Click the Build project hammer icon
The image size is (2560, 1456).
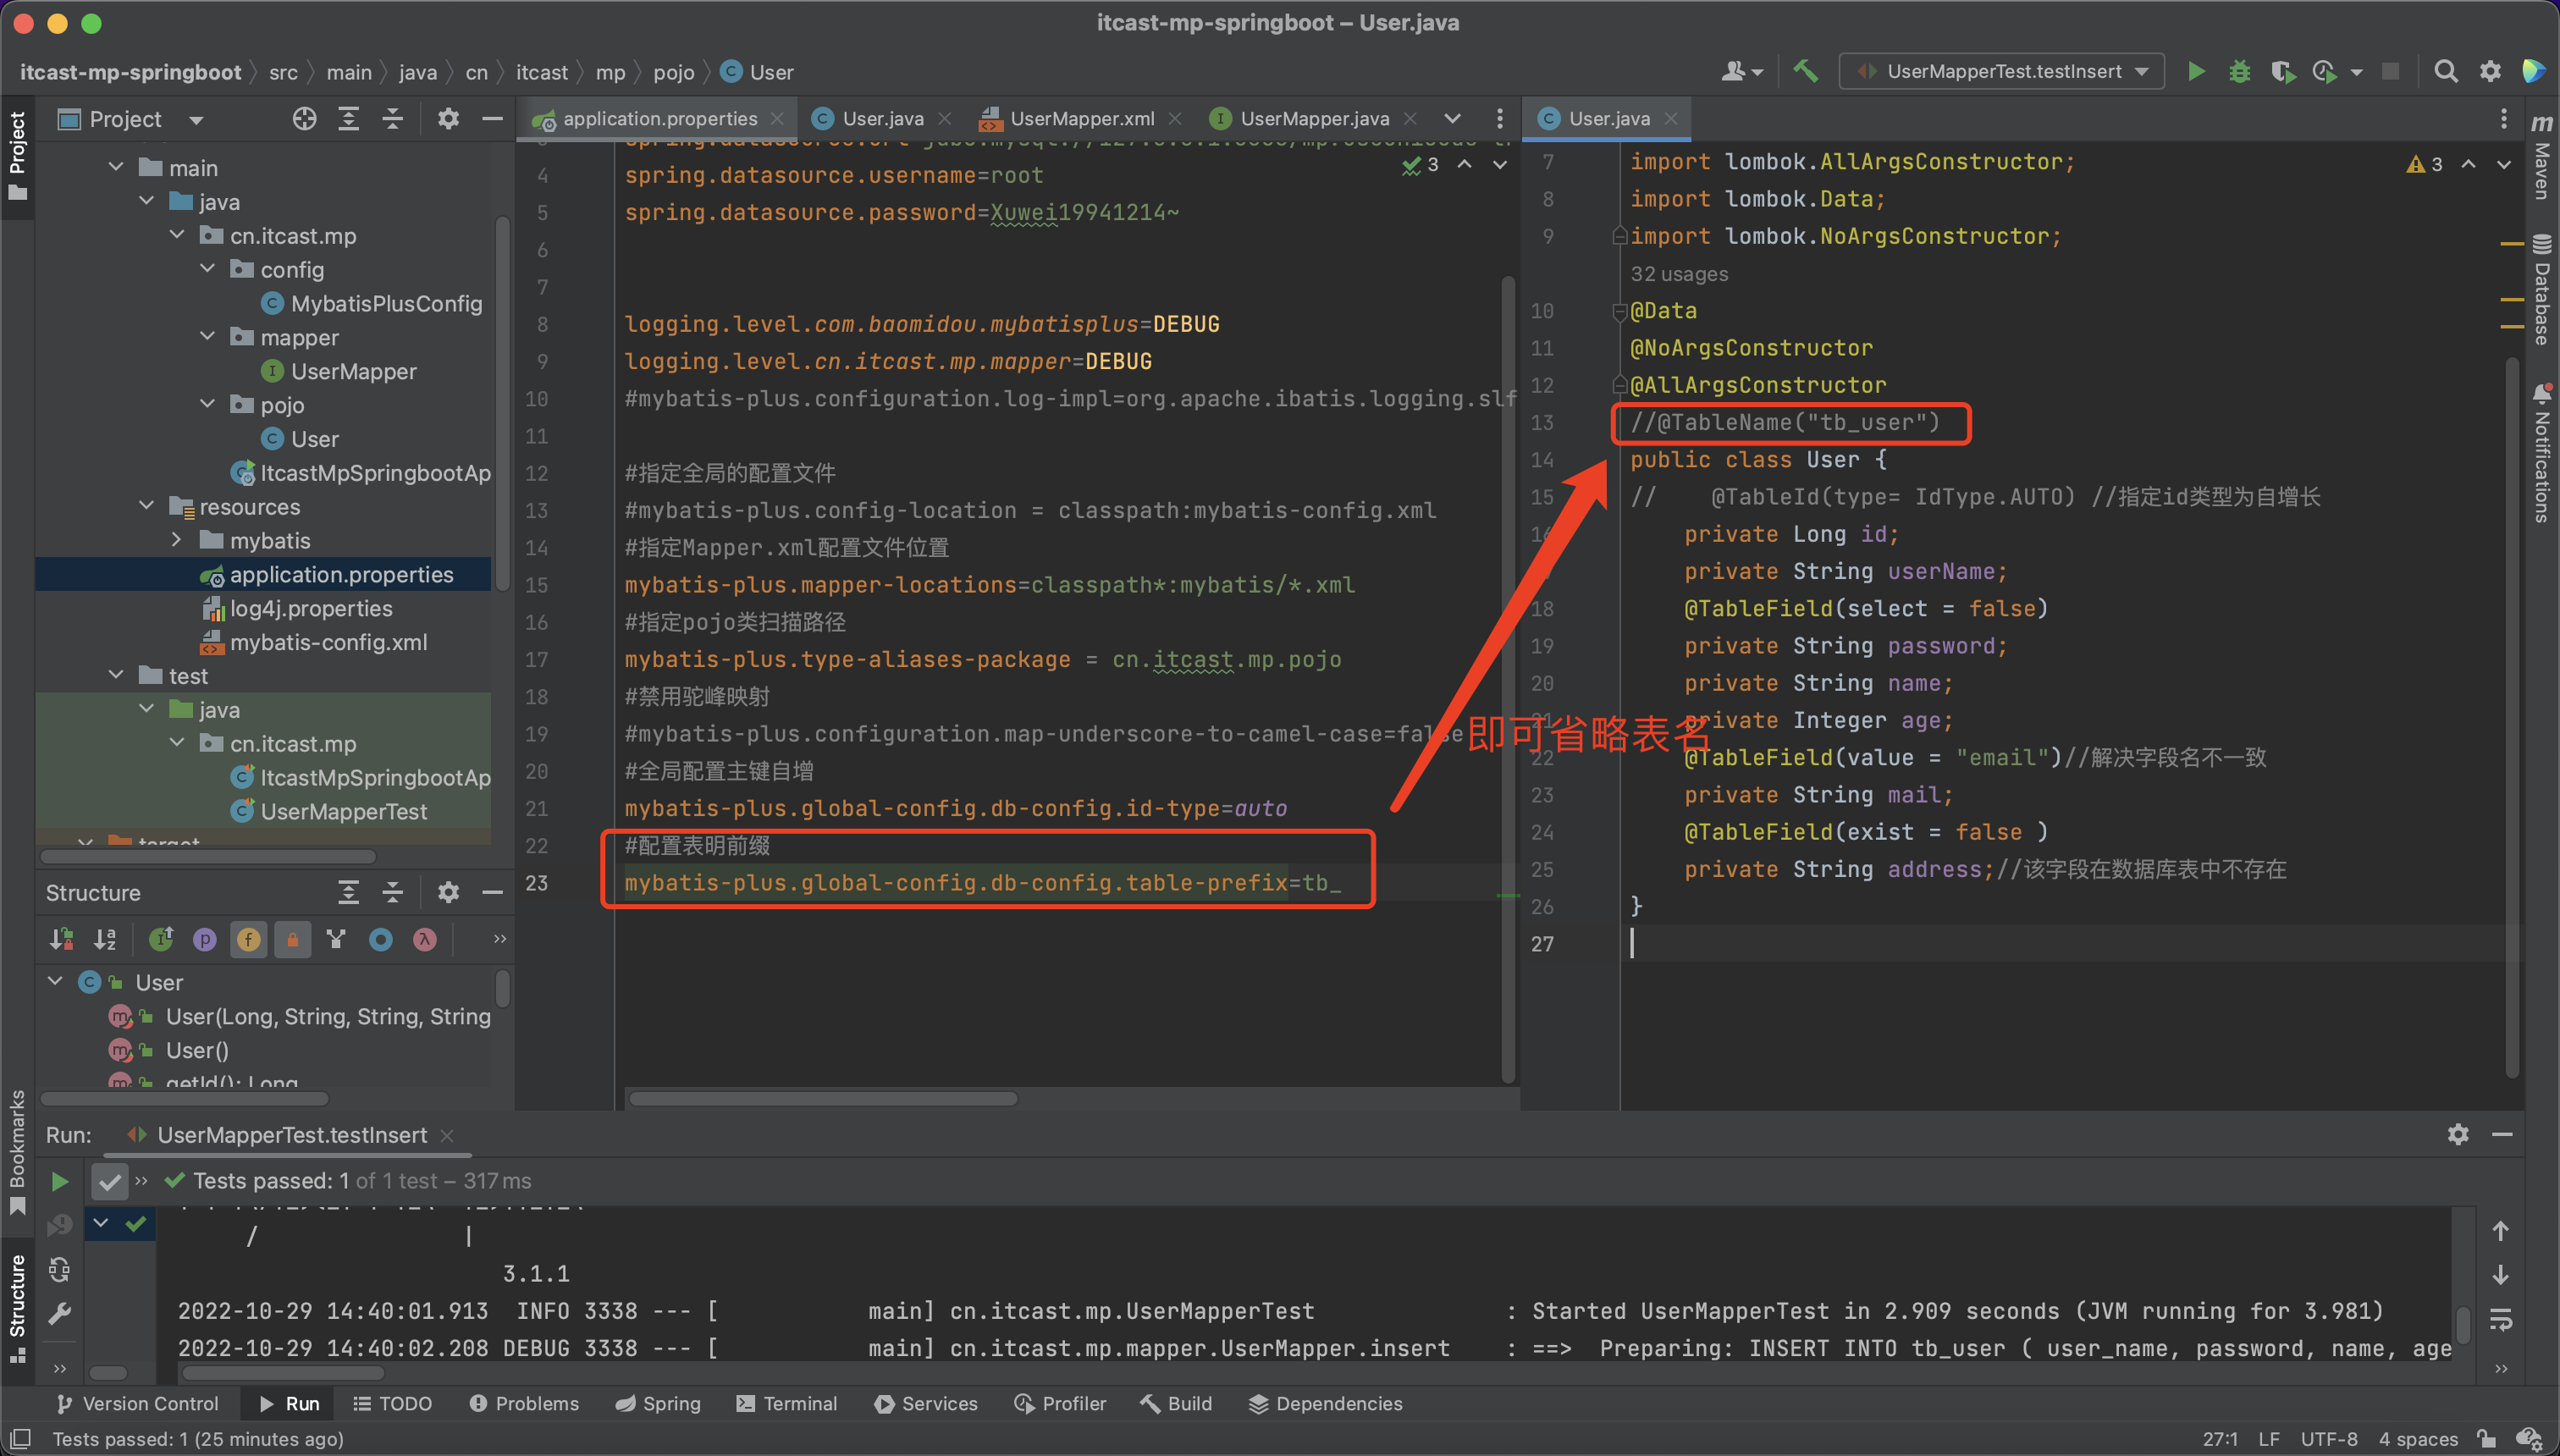(1805, 72)
